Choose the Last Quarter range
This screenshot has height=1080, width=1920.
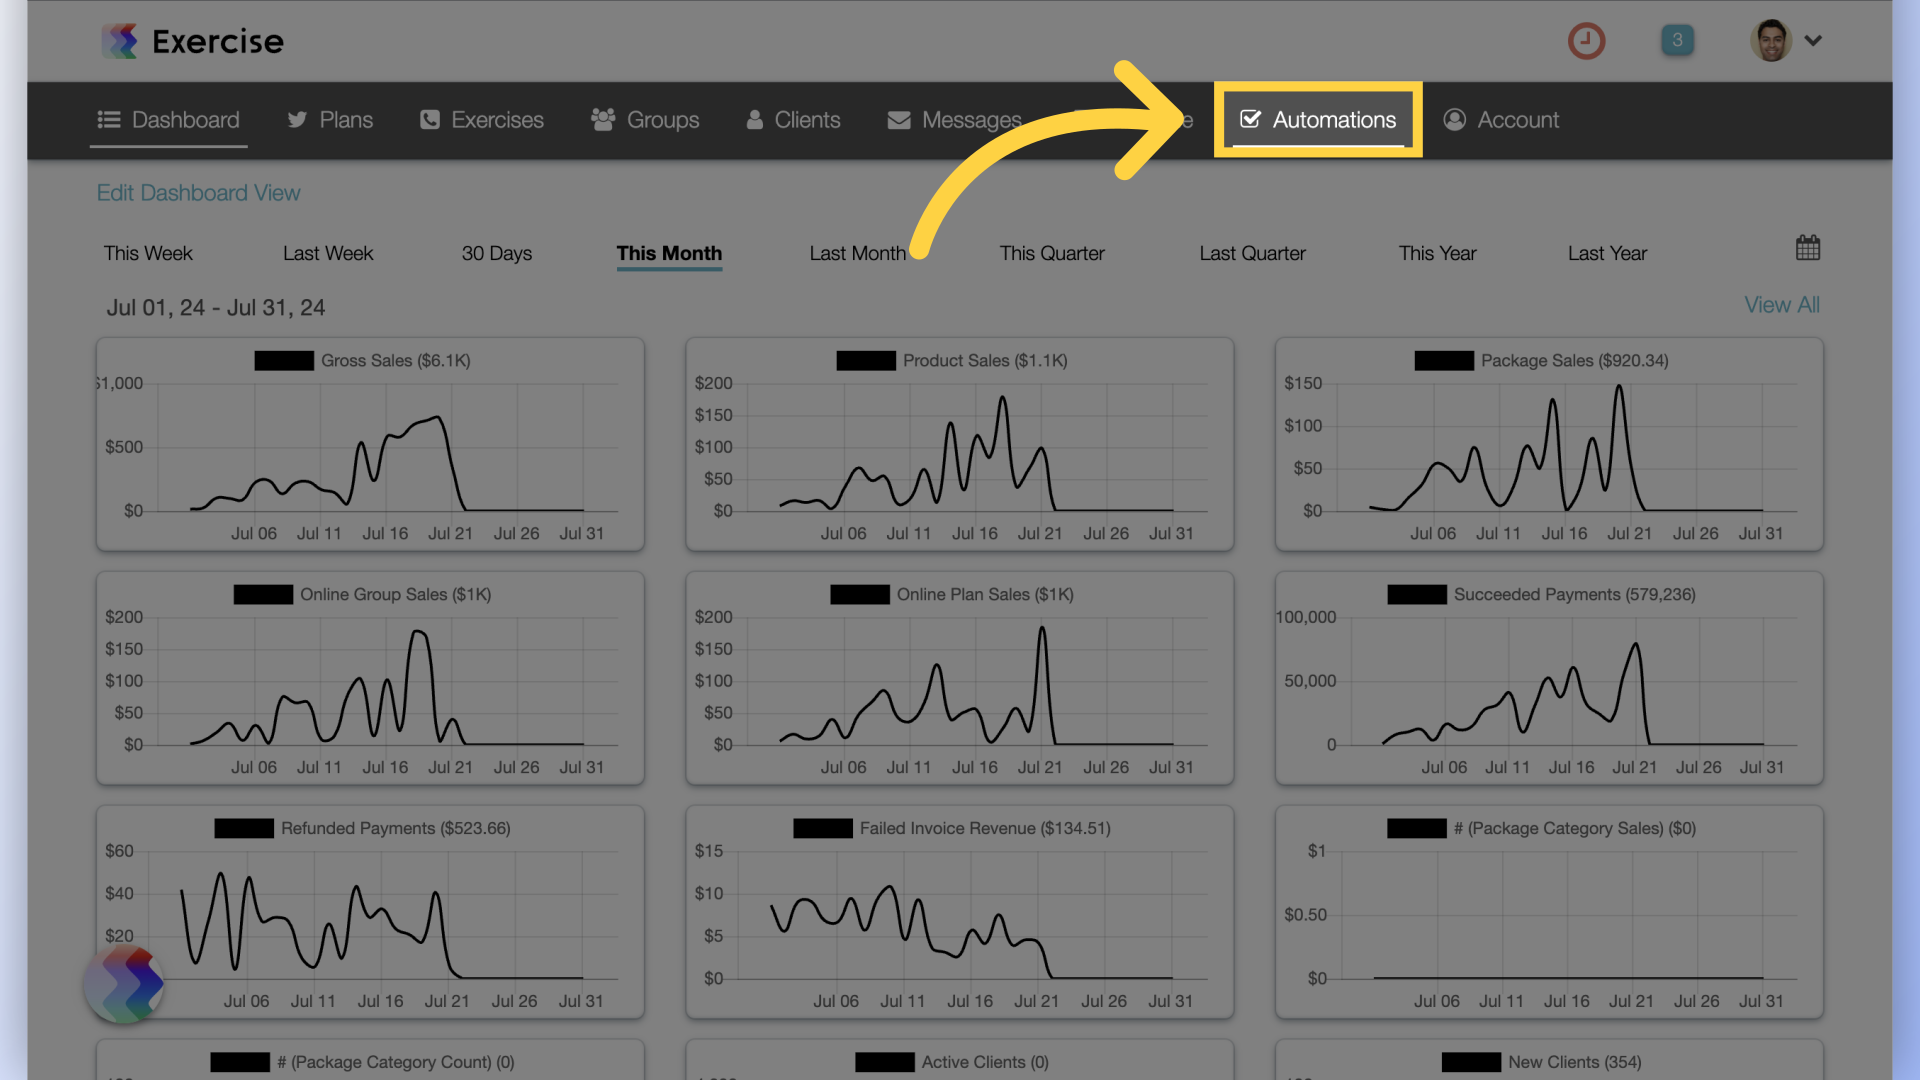[1252, 253]
